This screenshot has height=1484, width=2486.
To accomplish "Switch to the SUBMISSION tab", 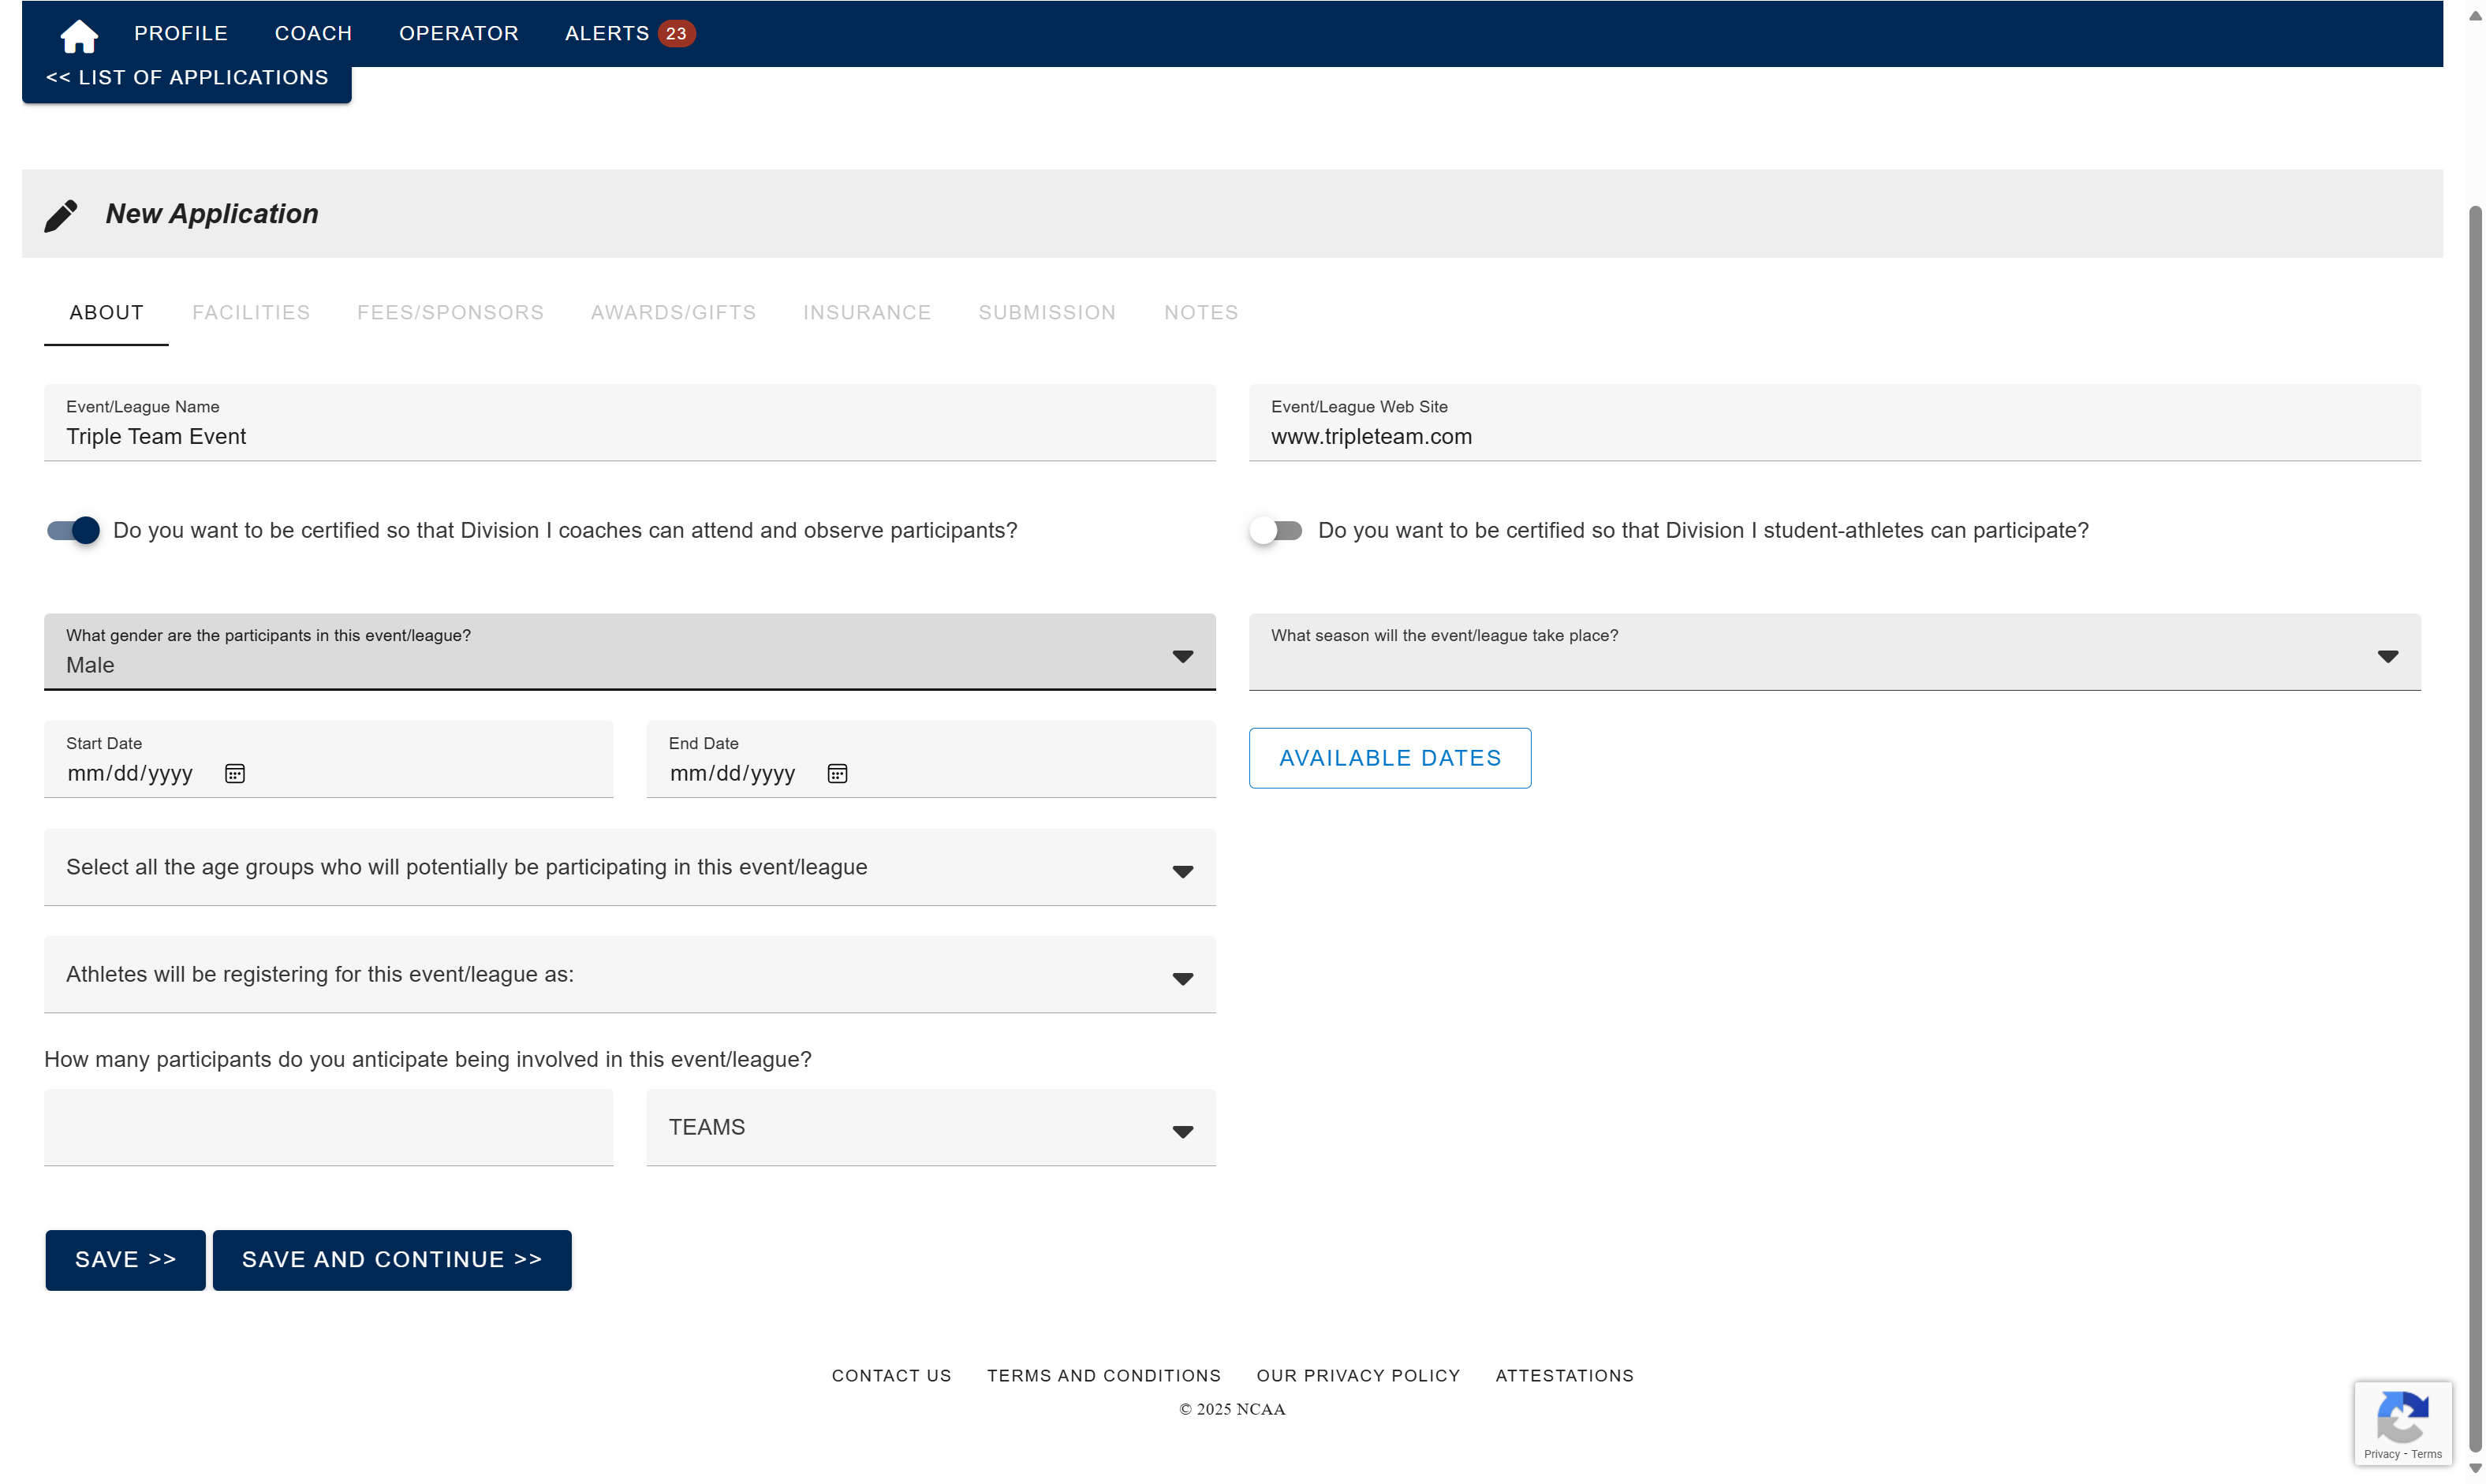I will [x=1047, y=312].
